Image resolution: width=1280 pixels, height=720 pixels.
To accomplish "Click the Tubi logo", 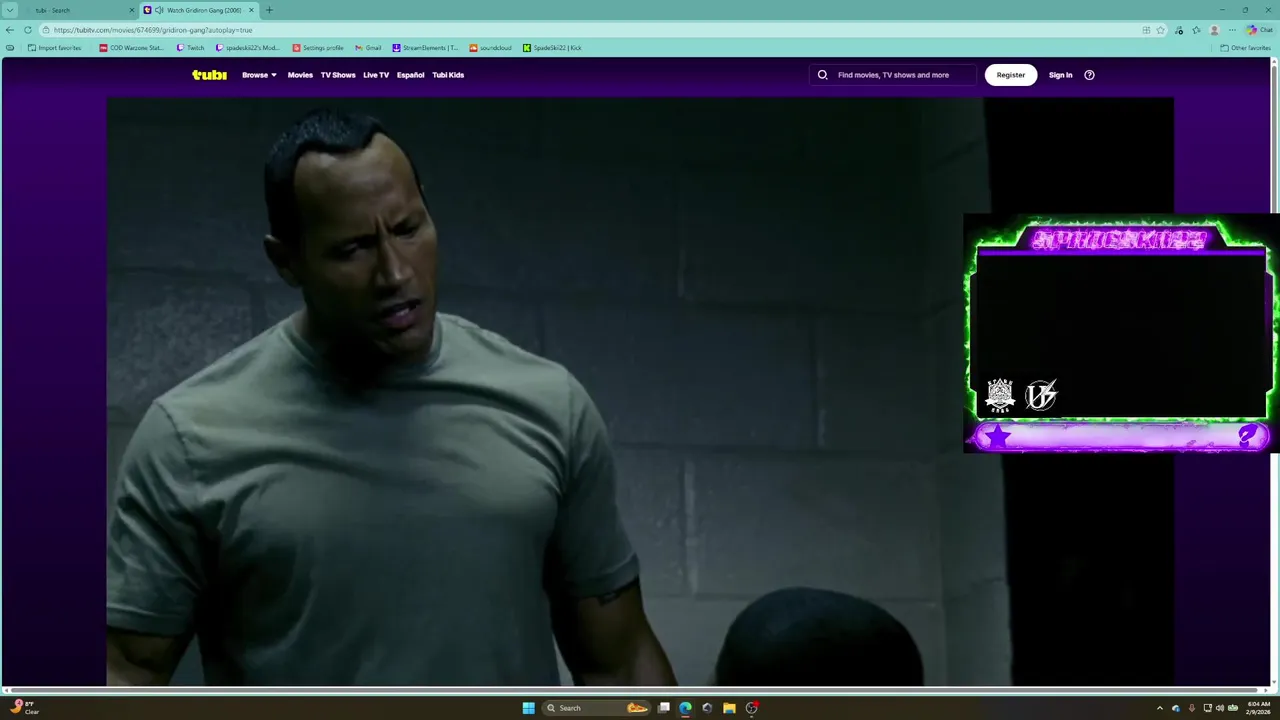I will tap(209, 75).
